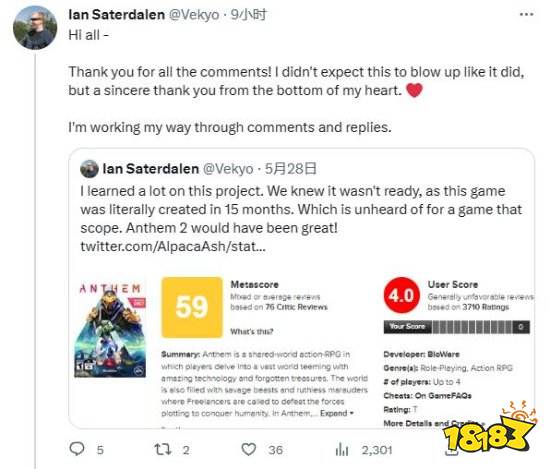The width and height of the screenshot is (550, 469).
Task: Click small avatar in quoted tweet
Action: pos(89,169)
